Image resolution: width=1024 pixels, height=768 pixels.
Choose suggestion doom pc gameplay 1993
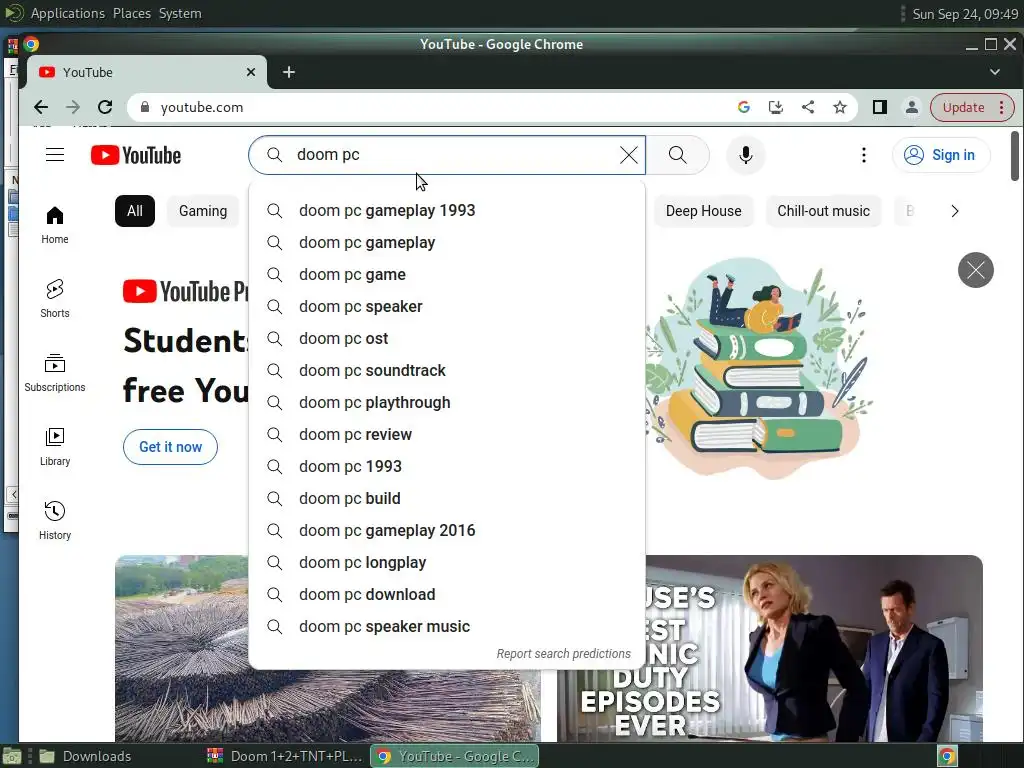[x=447, y=210]
